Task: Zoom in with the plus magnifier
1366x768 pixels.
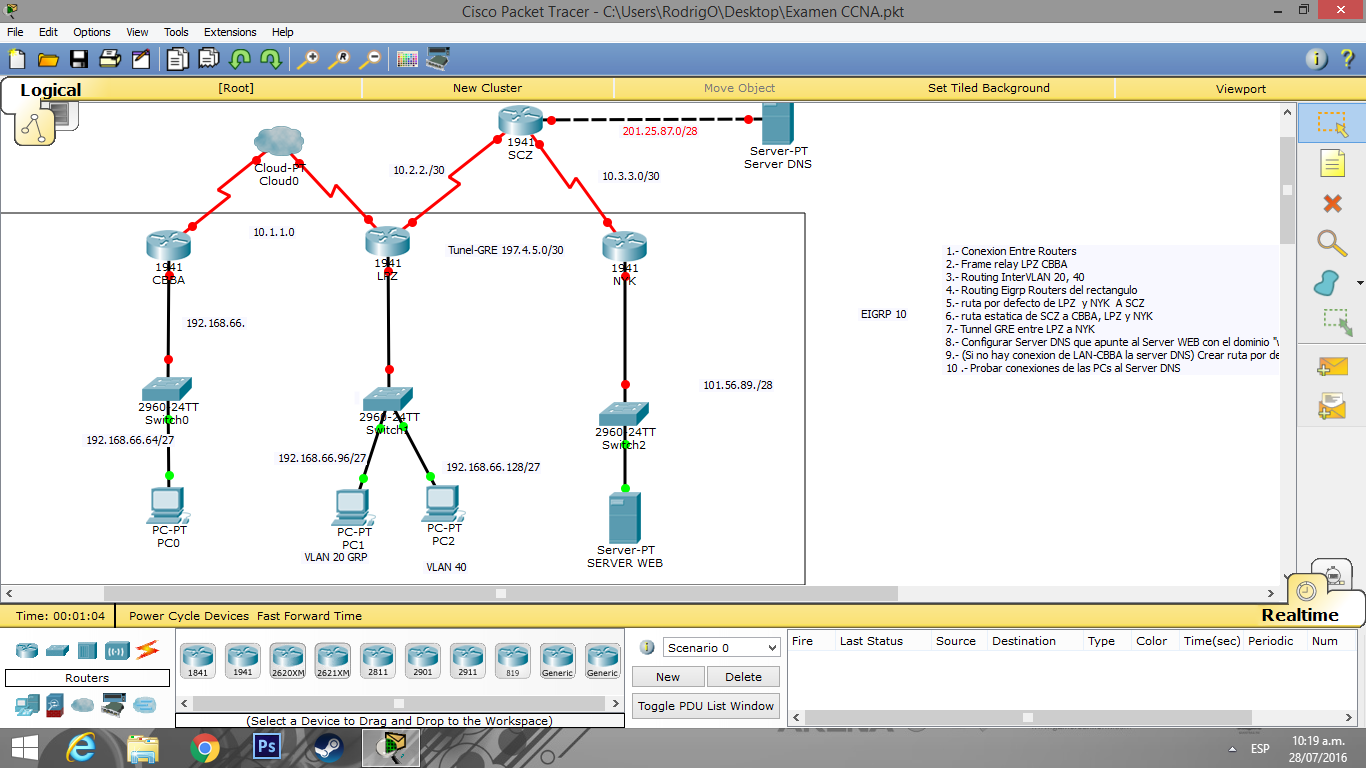Action: point(308,59)
